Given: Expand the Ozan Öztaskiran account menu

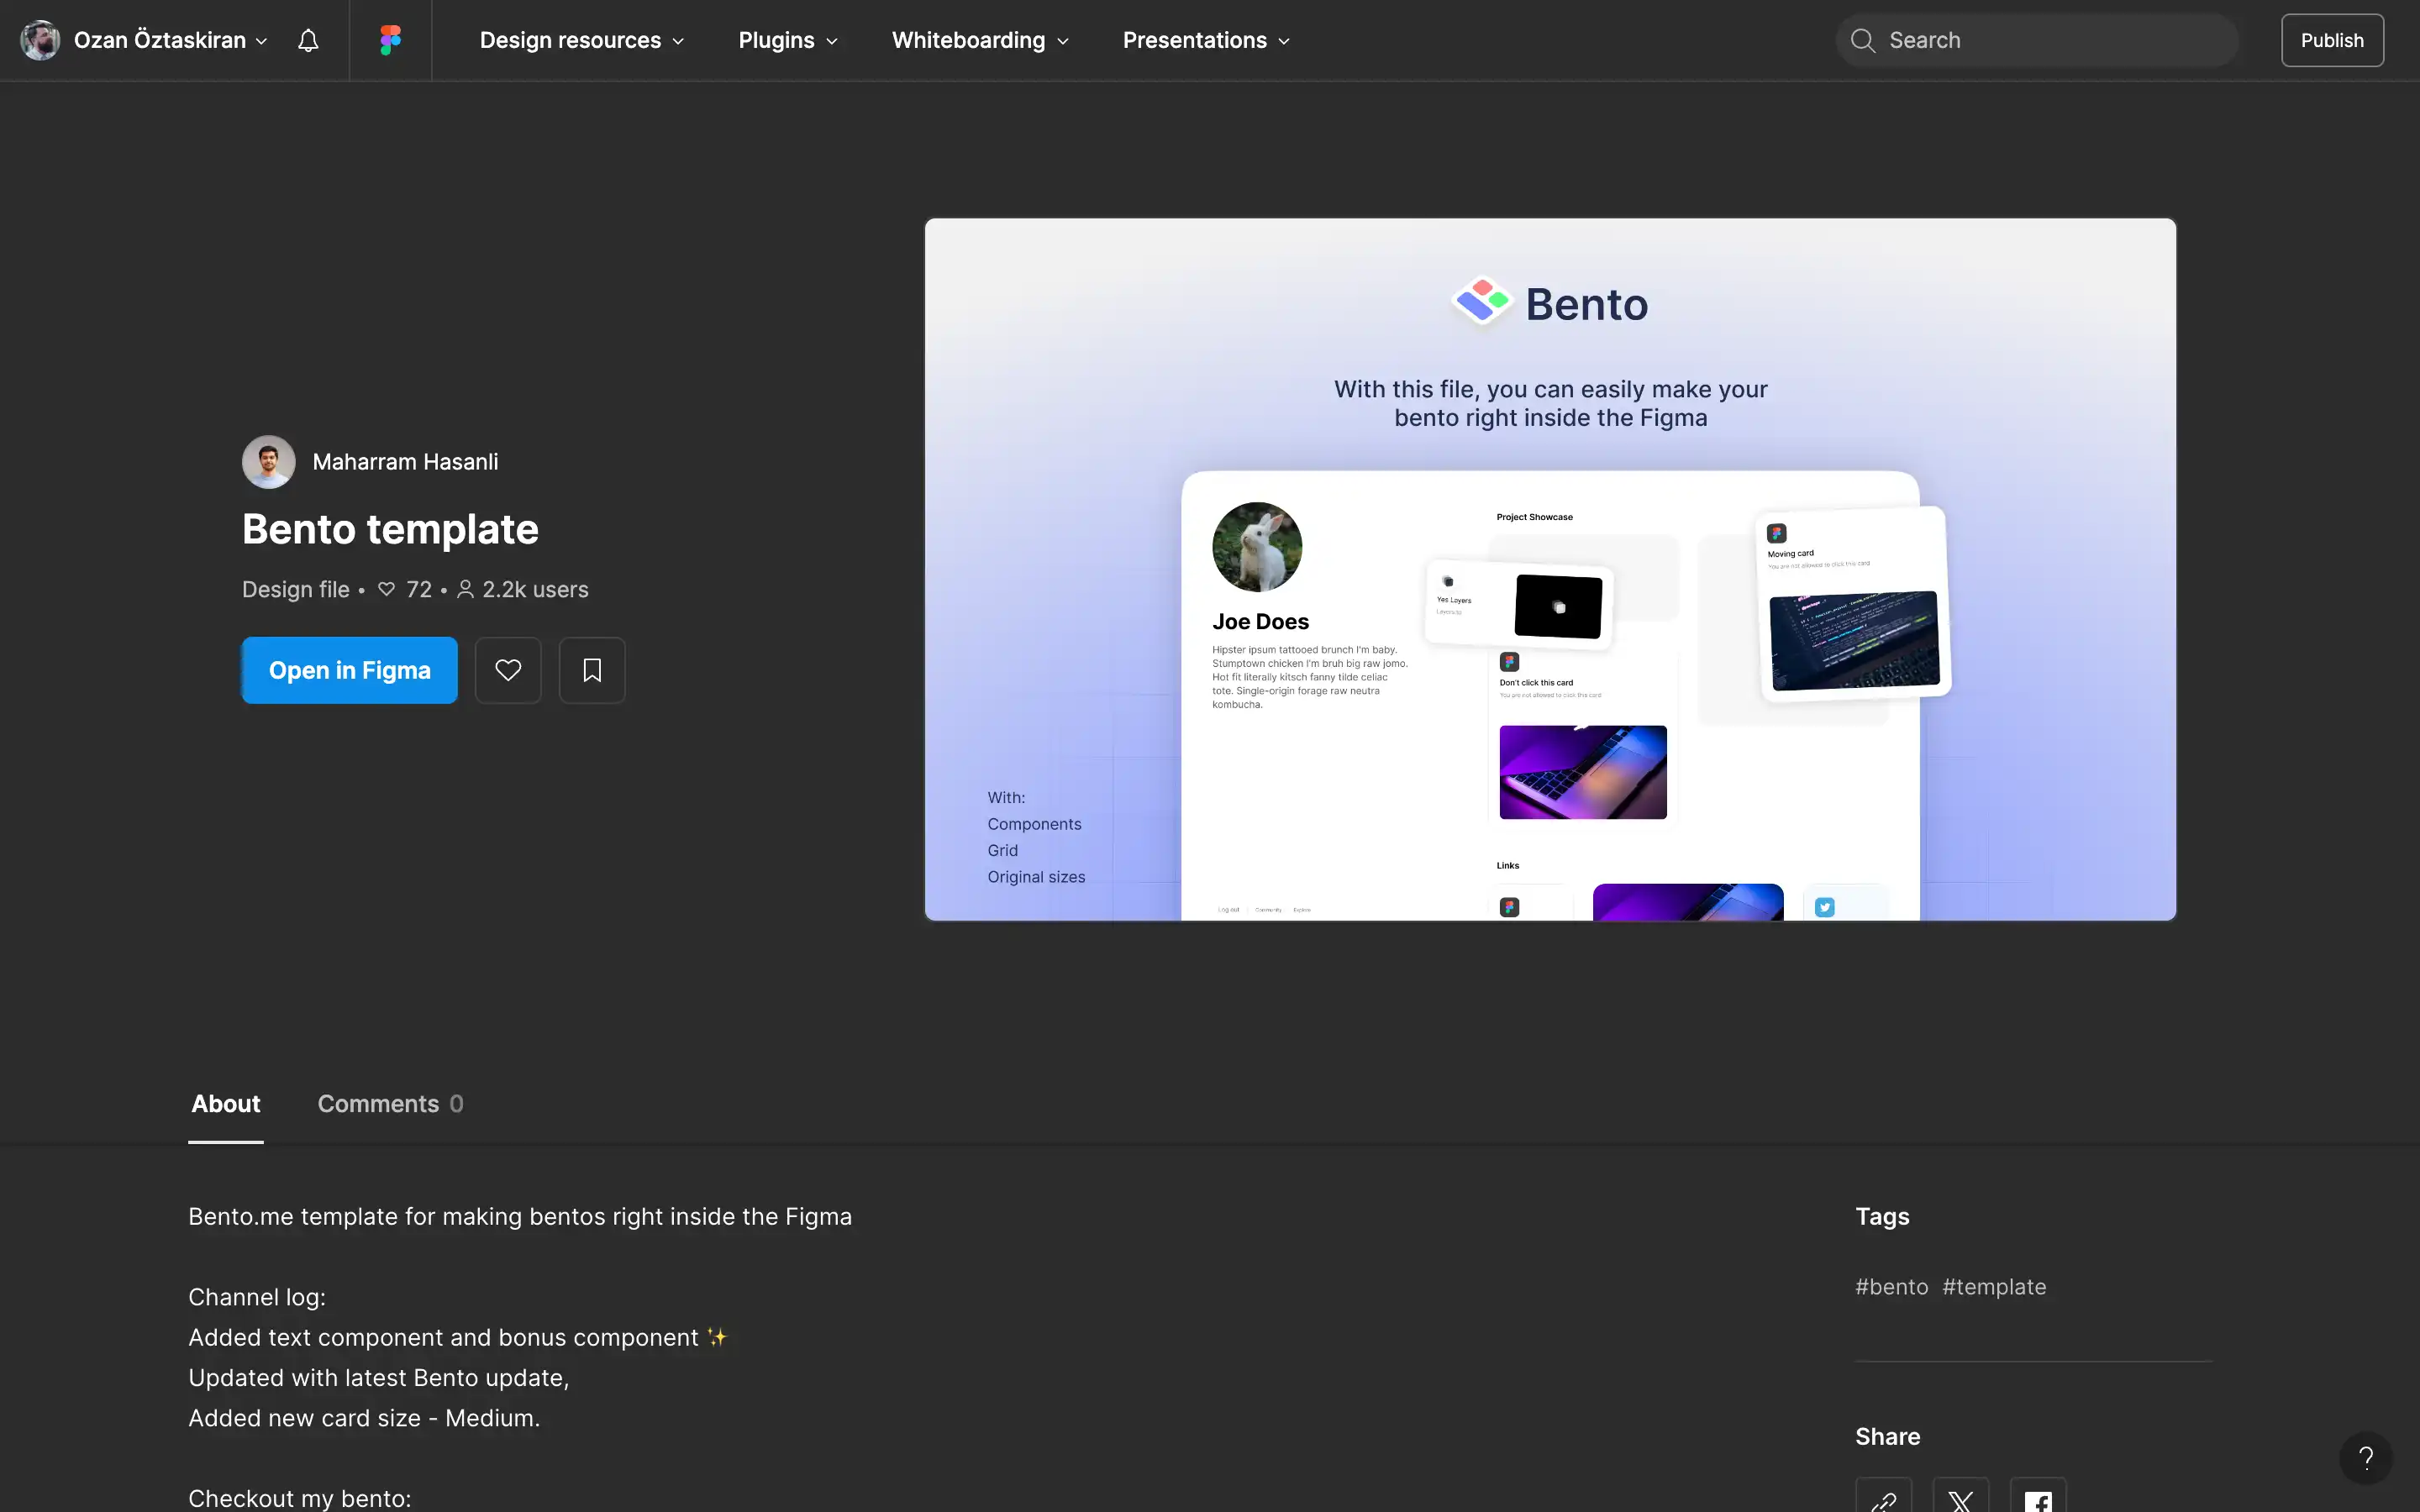Looking at the screenshot, I should 170,40.
